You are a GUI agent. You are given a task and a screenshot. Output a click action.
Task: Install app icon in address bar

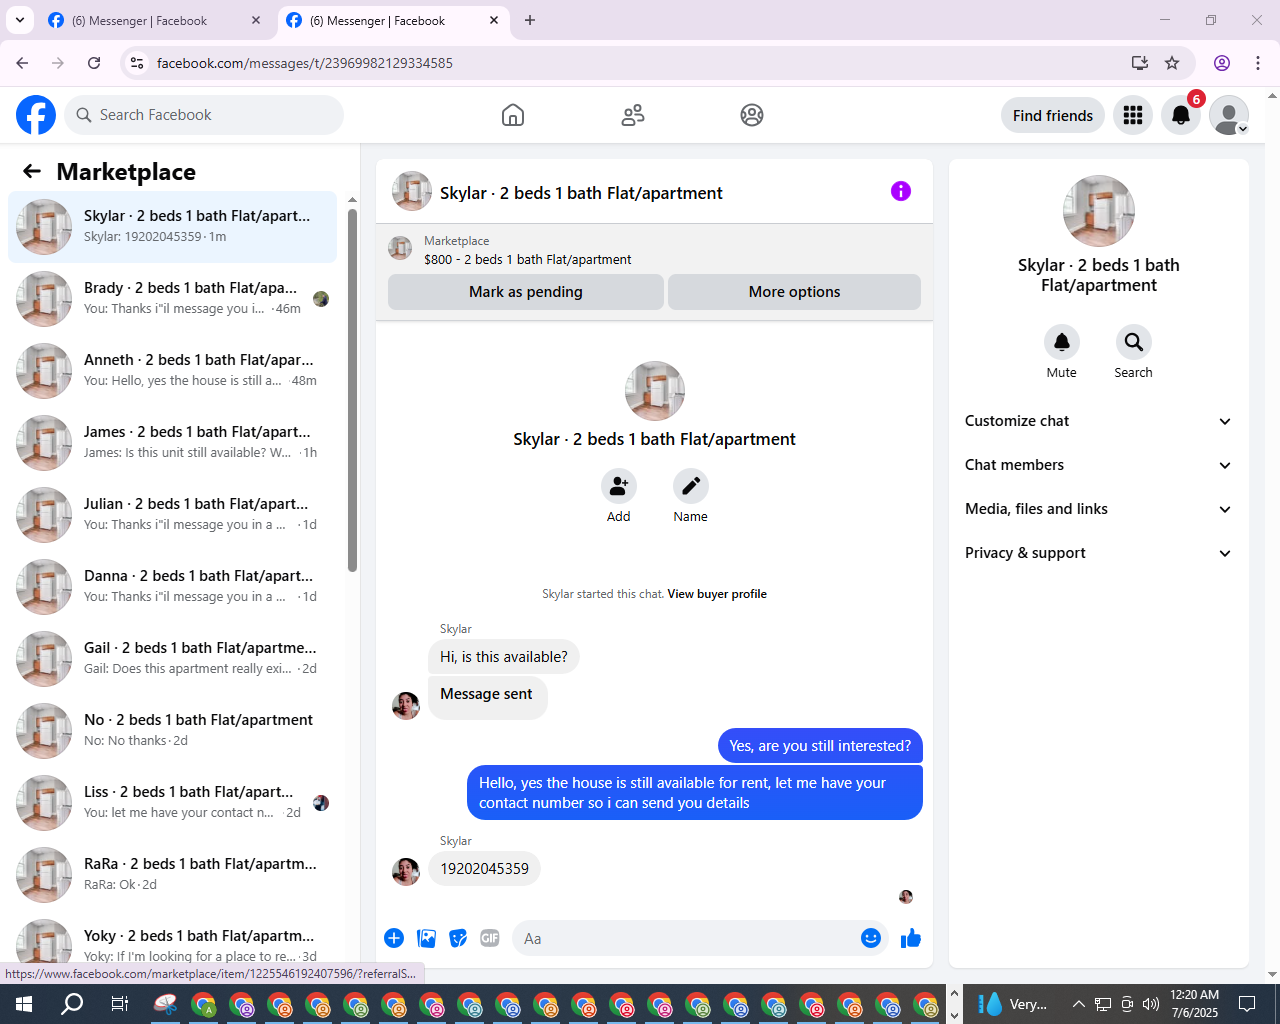pos(1140,63)
